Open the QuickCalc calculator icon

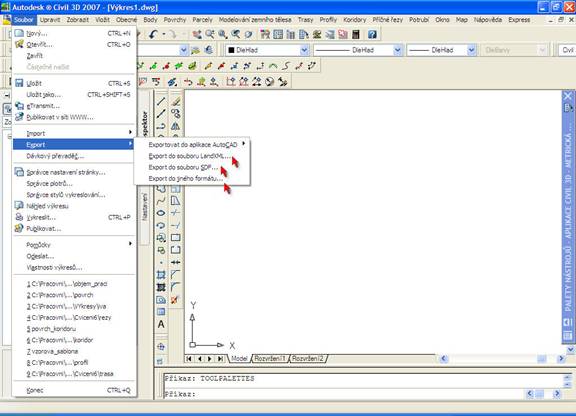coord(356,35)
